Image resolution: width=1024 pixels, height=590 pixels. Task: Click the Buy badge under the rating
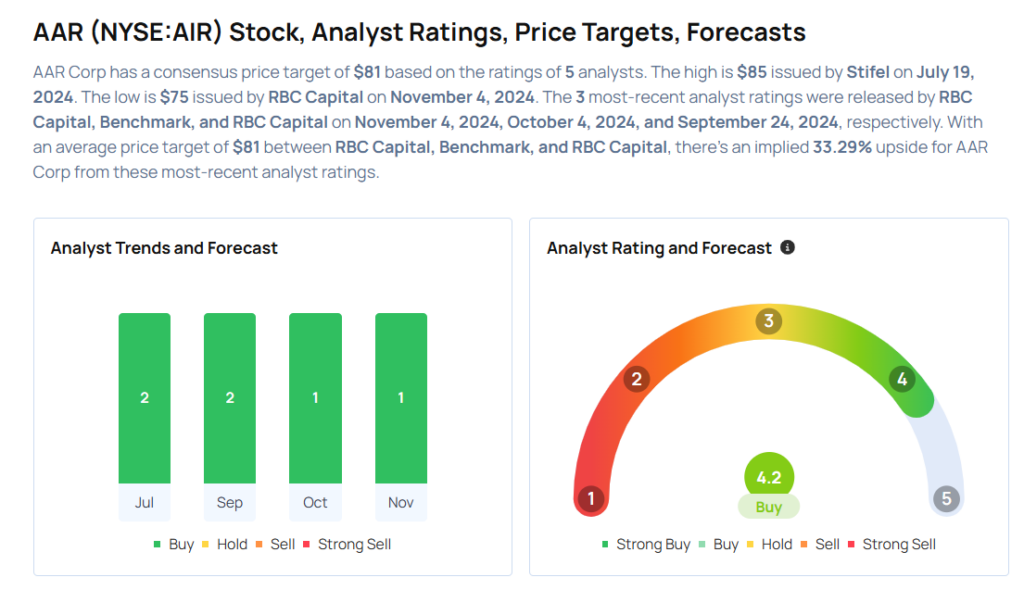[x=768, y=507]
